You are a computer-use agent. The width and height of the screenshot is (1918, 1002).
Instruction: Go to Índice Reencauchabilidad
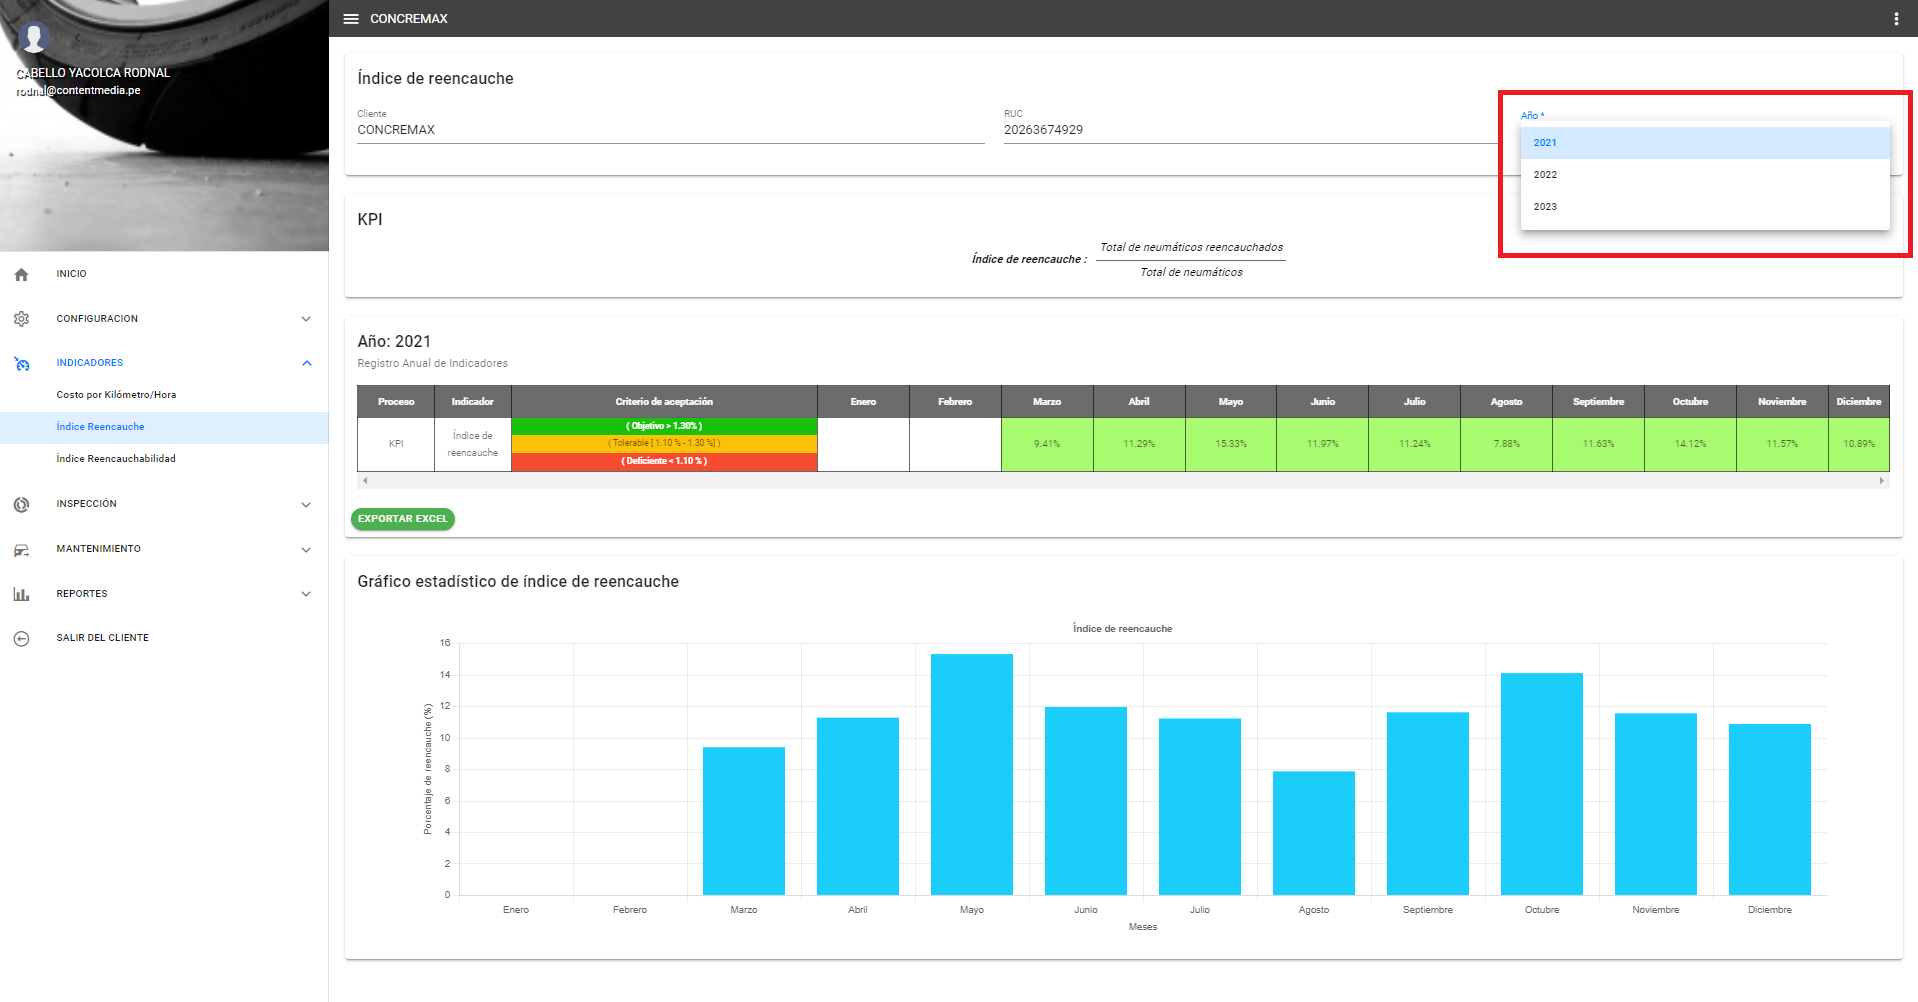(116, 459)
